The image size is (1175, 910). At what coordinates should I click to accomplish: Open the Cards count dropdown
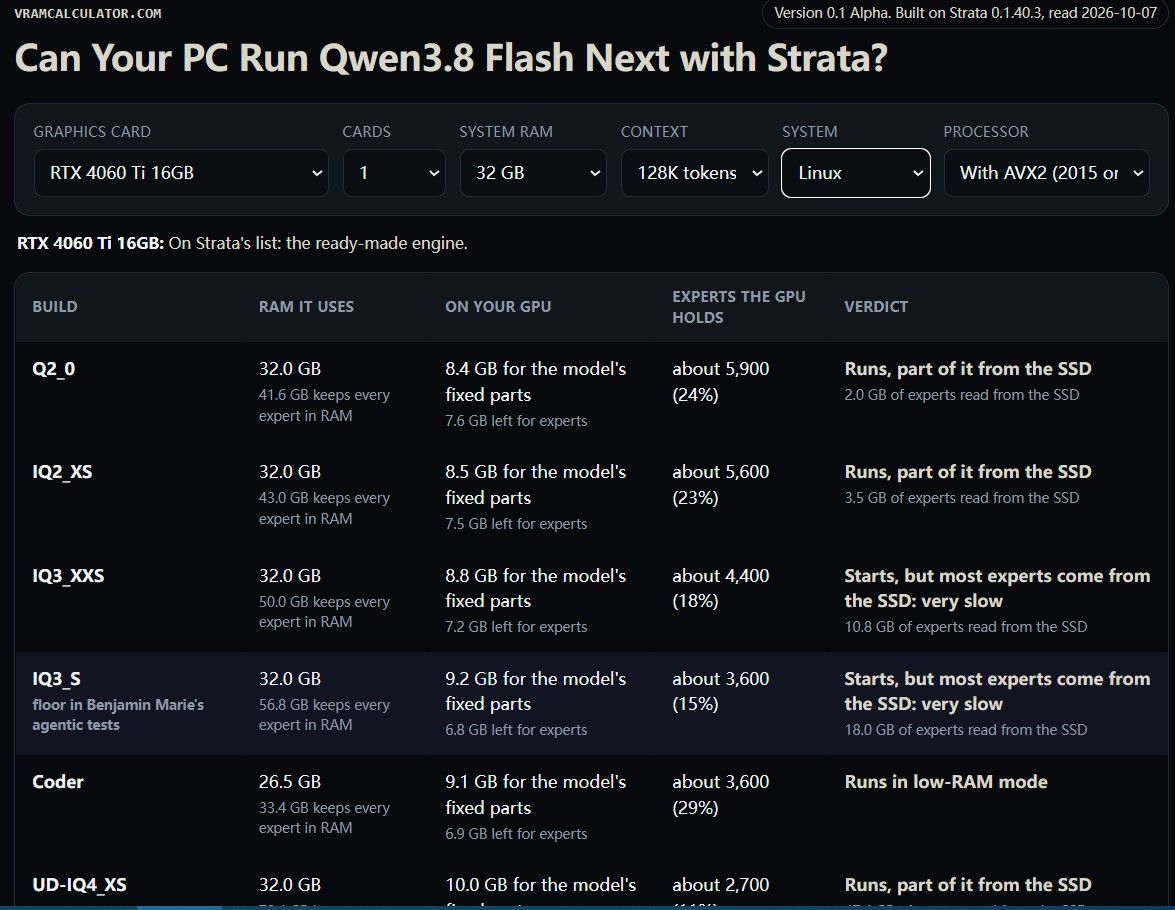(x=394, y=173)
